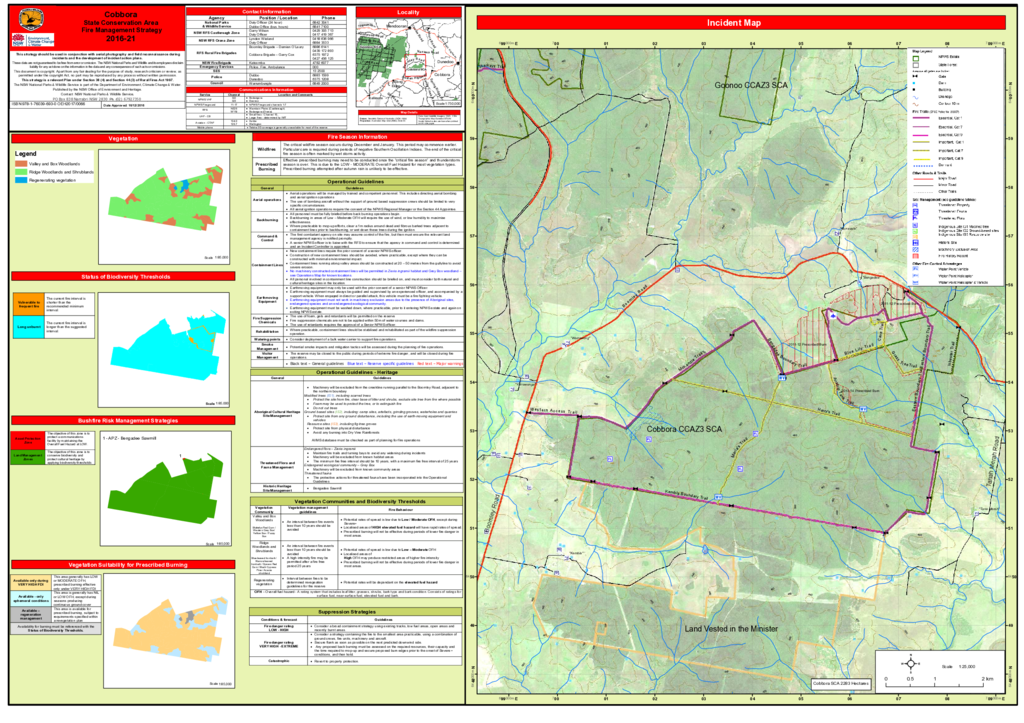1024x723 pixels.
Task: Click the cyan Long unburnt swatch
Action: [x=29, y=327]
